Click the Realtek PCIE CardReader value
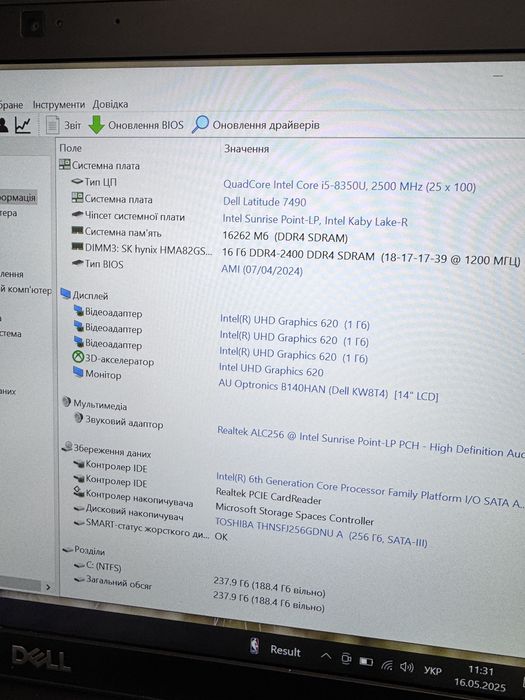This screenshot has height=700, width=525. point(269,496)
